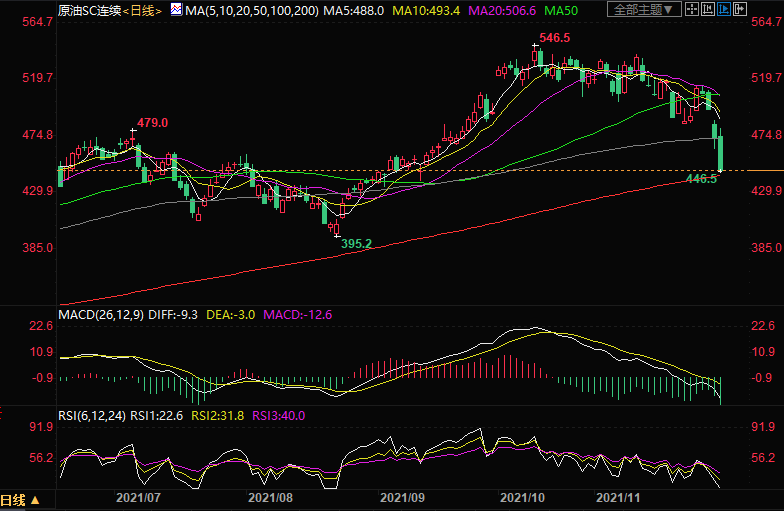Click the 2021/10 date on time axis
This screenshot has height=511, width=784.
click(520, 496)
